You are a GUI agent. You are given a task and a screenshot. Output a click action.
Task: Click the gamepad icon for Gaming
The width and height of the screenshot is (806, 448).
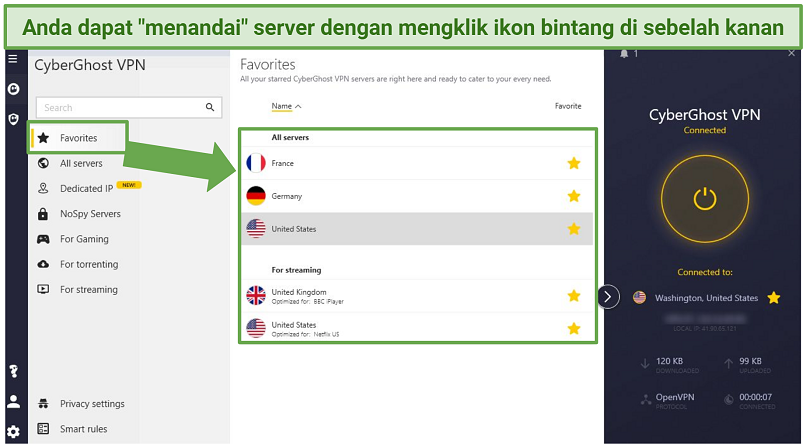[x=44, y=239]
